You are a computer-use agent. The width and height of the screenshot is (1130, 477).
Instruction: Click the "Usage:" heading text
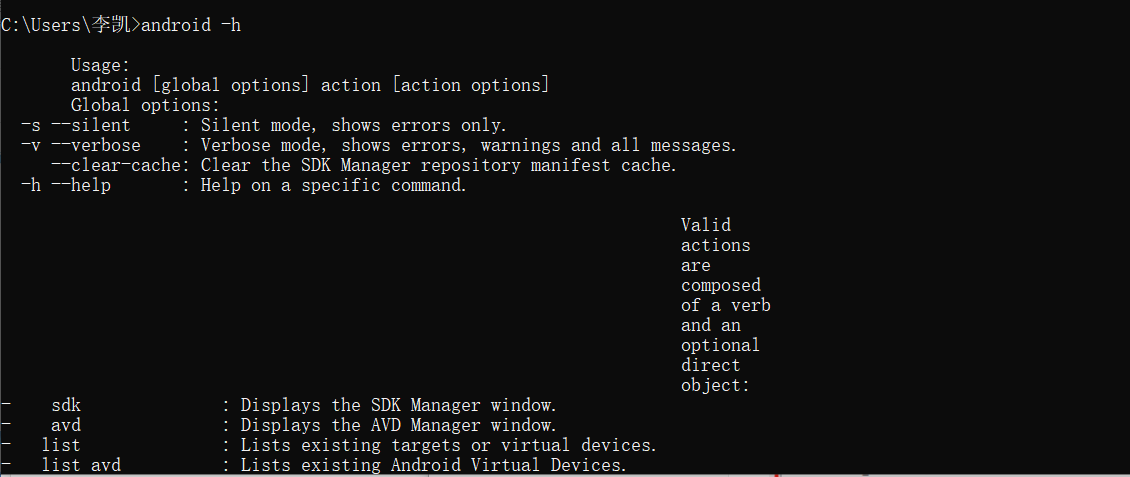100,65
